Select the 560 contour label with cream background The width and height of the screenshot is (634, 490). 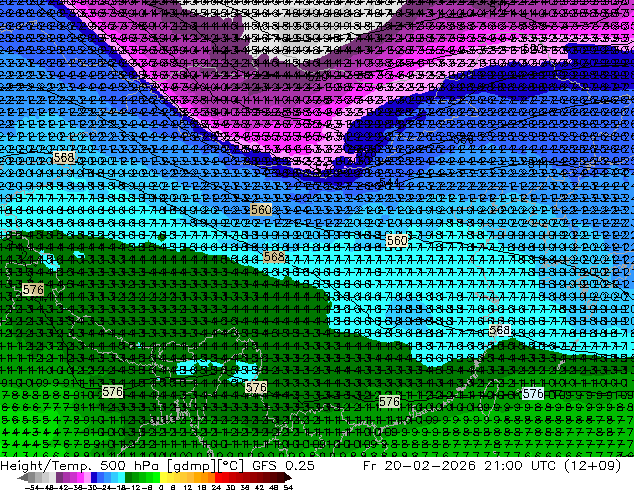point(397,241)
